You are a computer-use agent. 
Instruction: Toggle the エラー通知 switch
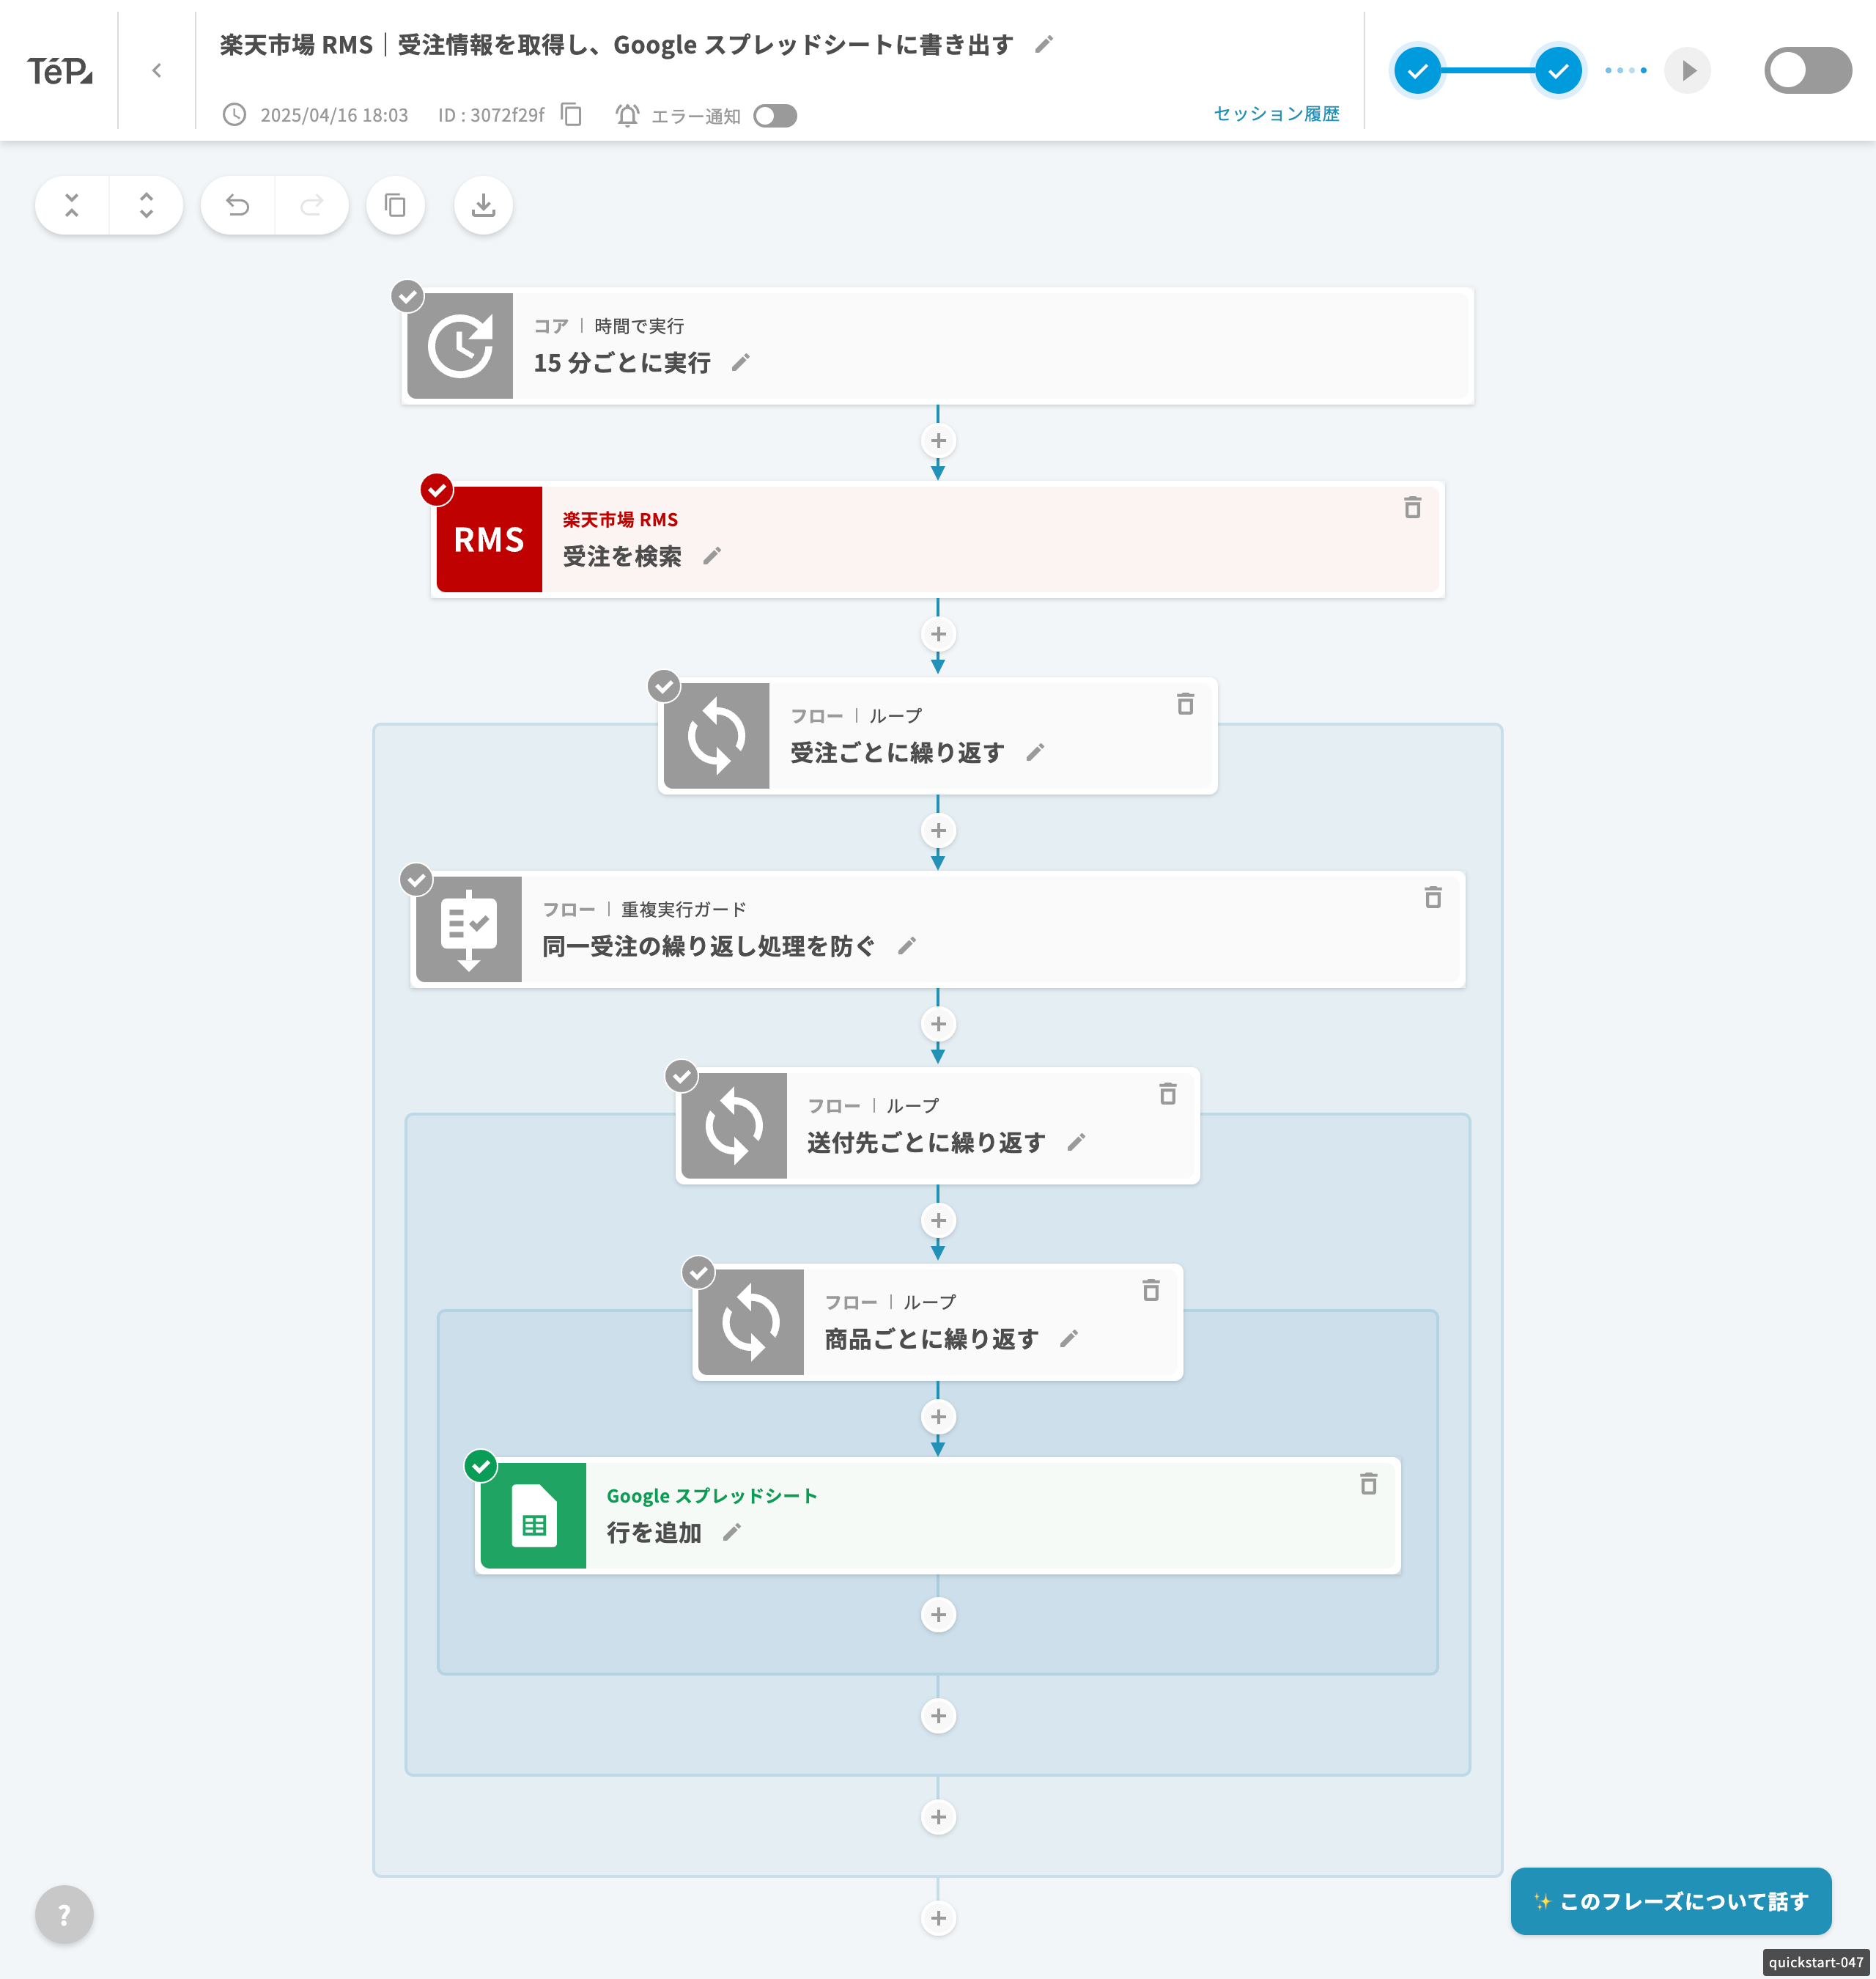[x=775, y=116]
